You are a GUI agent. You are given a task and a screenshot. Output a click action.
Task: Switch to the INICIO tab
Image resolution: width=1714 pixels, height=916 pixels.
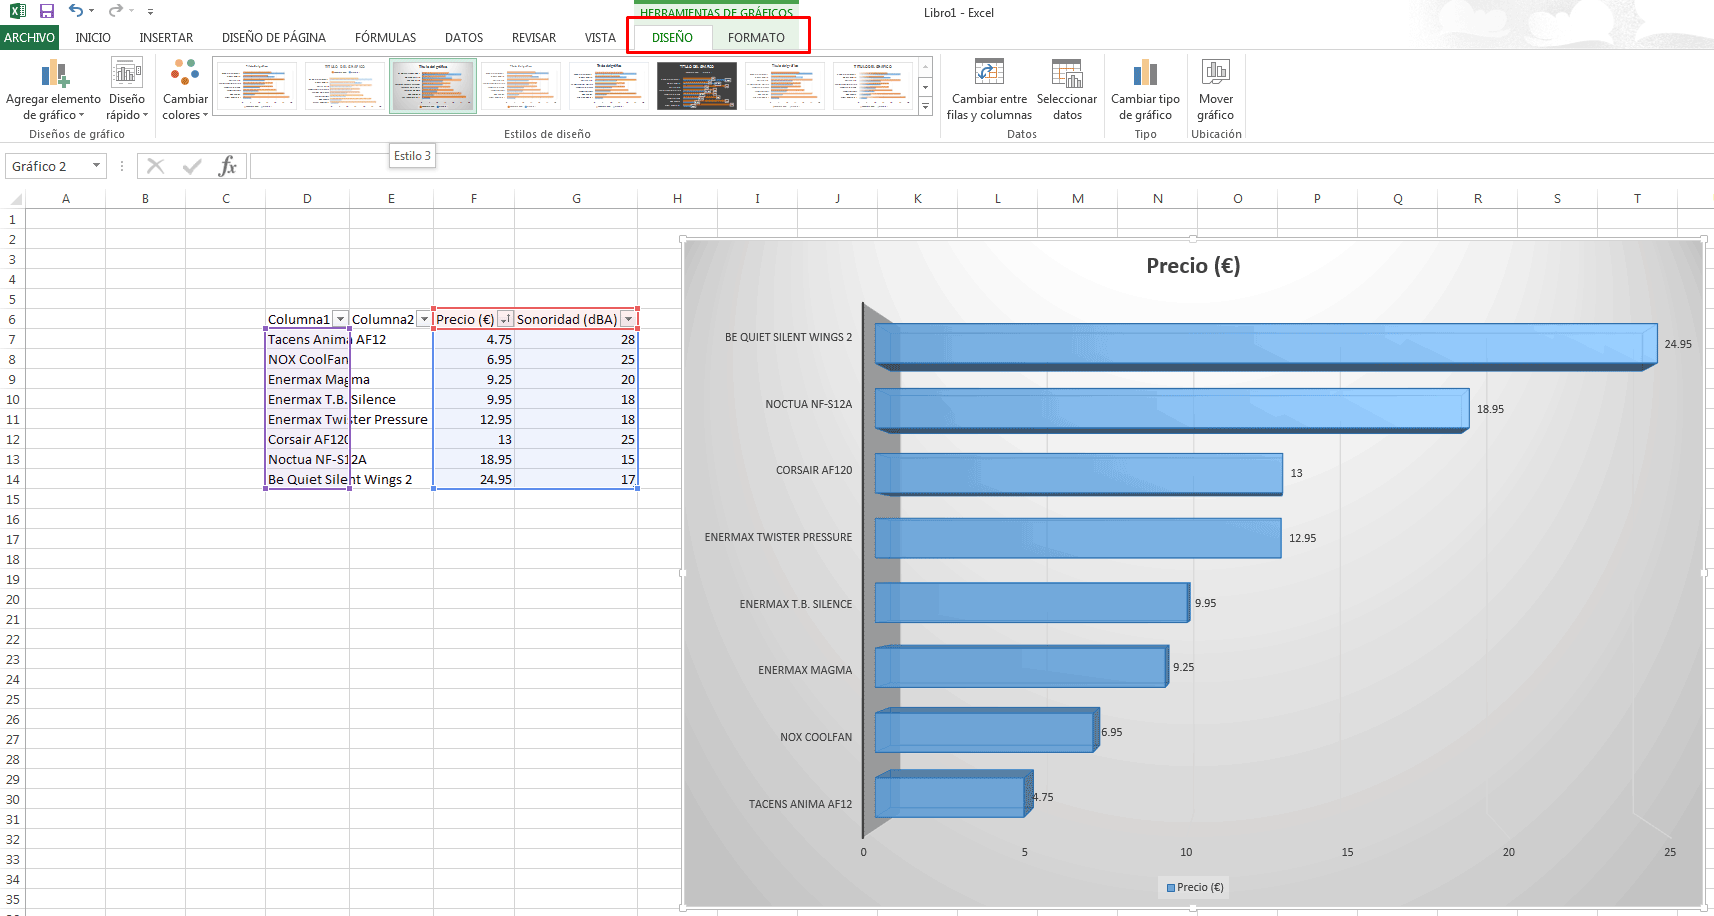tap(93, 37)
